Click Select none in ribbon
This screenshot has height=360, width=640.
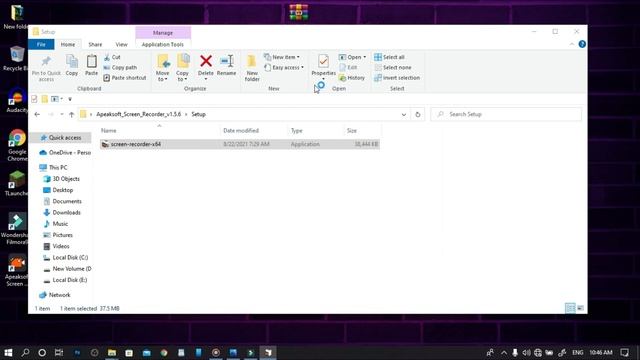[393, 67]
